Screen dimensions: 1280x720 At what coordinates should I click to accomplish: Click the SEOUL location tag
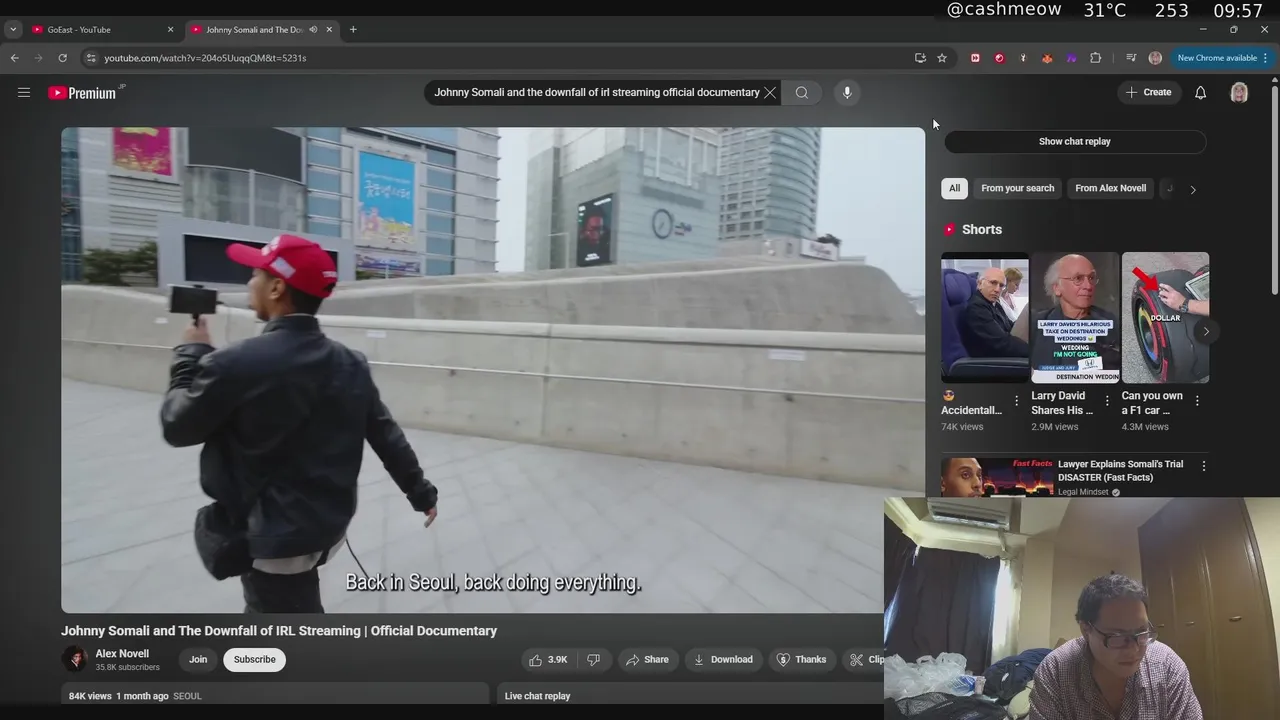click(187, 696)
